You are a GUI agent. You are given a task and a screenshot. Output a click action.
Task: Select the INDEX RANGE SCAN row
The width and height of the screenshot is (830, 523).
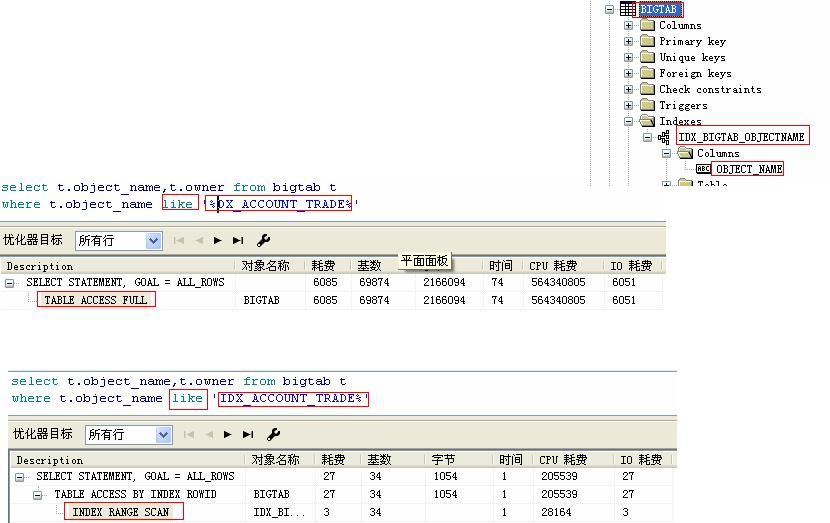[120, 512]
